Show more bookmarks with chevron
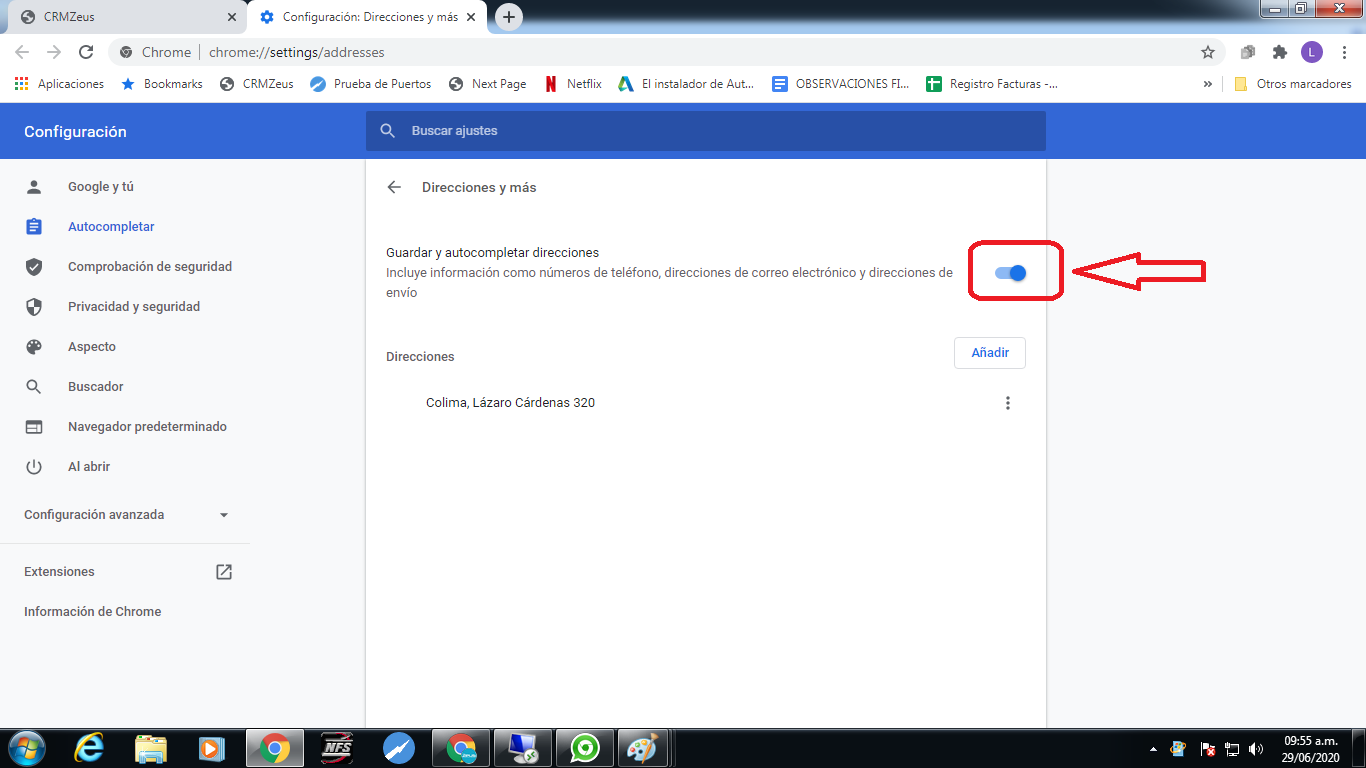Viewport: 1366px width, 768px height. point(1208,84)
